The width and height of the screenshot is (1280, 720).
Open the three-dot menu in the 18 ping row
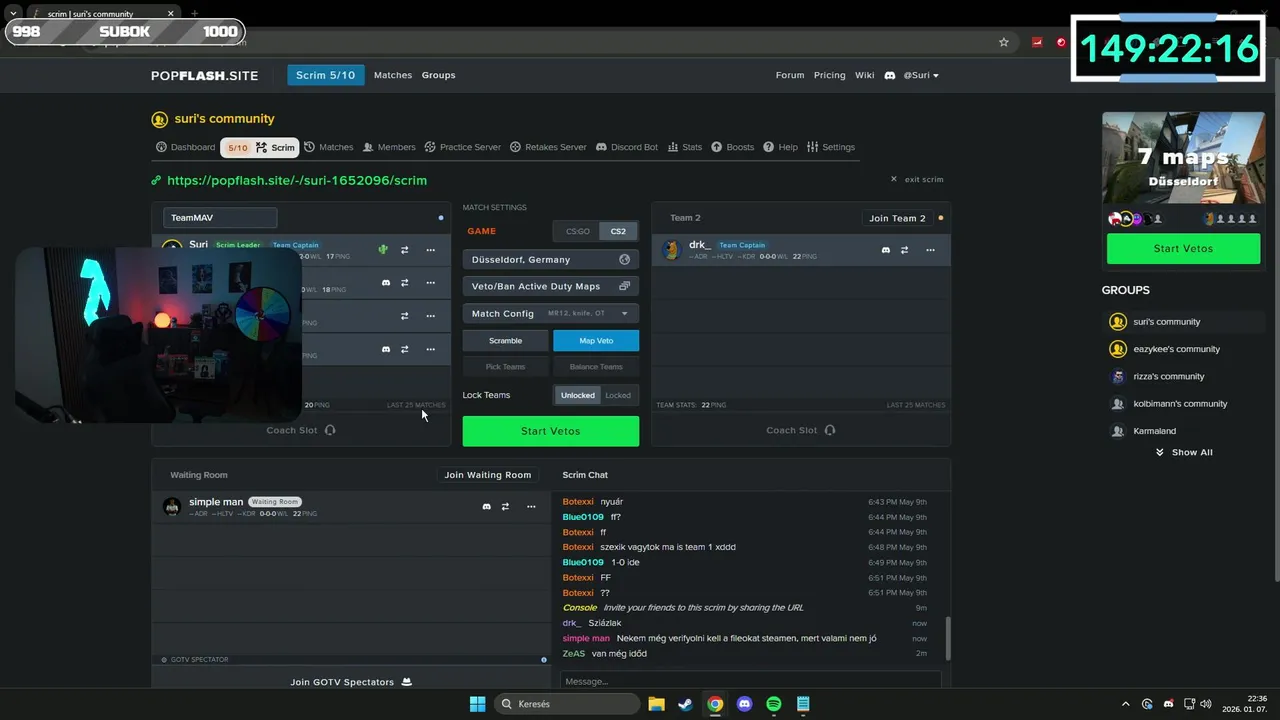coord(431,283)
